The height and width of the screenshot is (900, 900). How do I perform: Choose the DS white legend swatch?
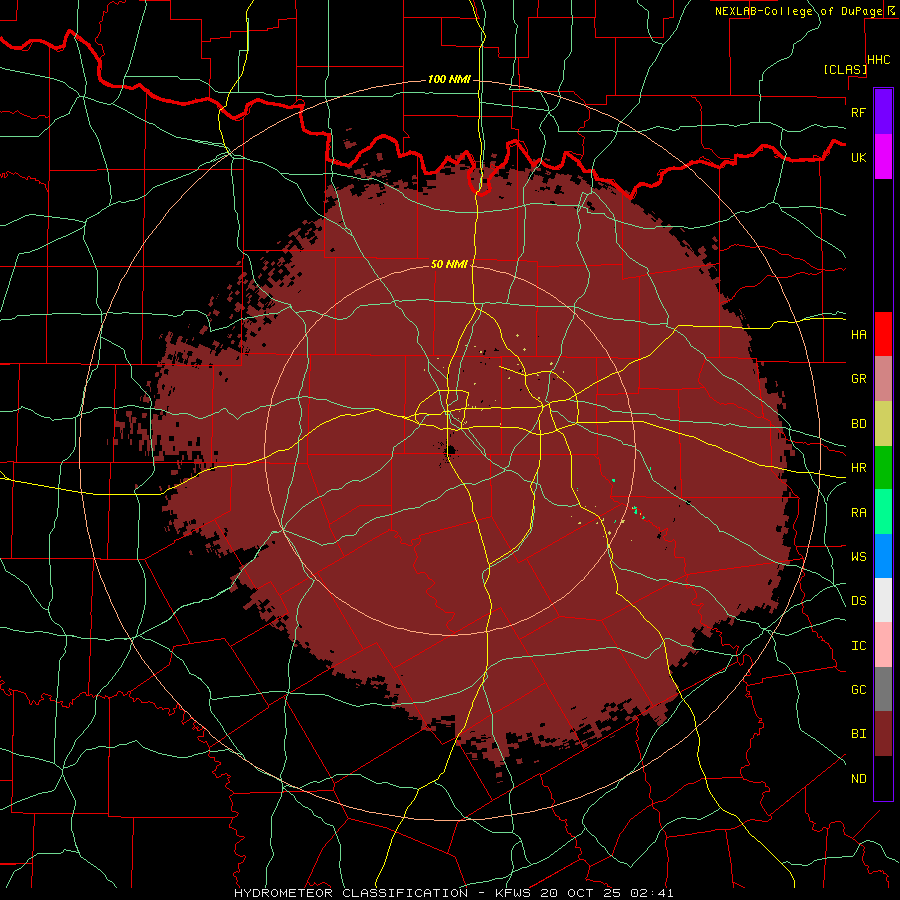coord(883,600)
